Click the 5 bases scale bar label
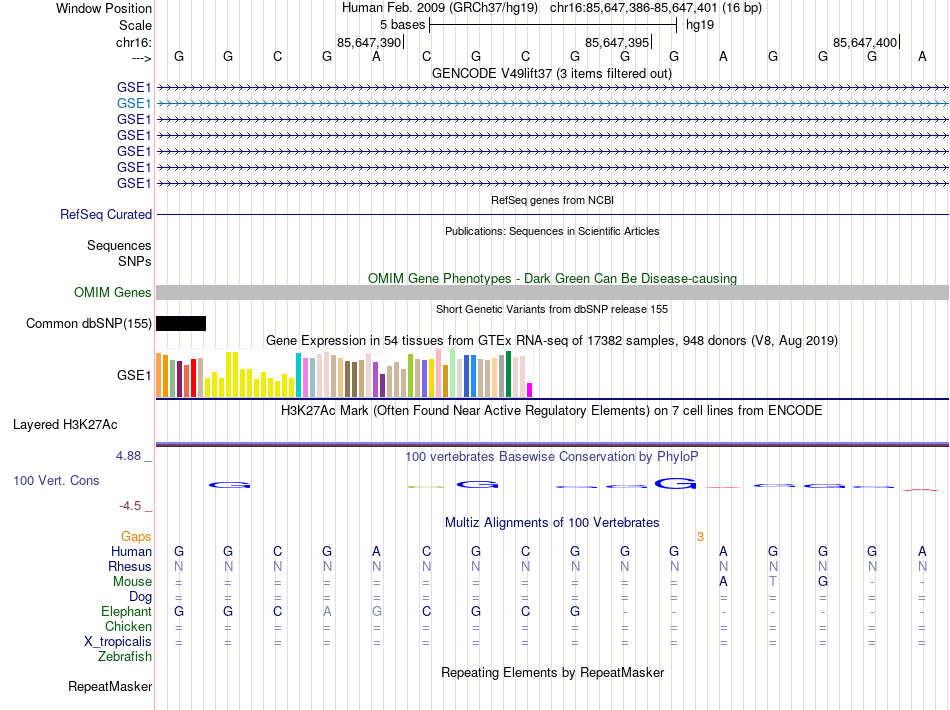Viewport: 950px width, 710px height. [402, 25]
